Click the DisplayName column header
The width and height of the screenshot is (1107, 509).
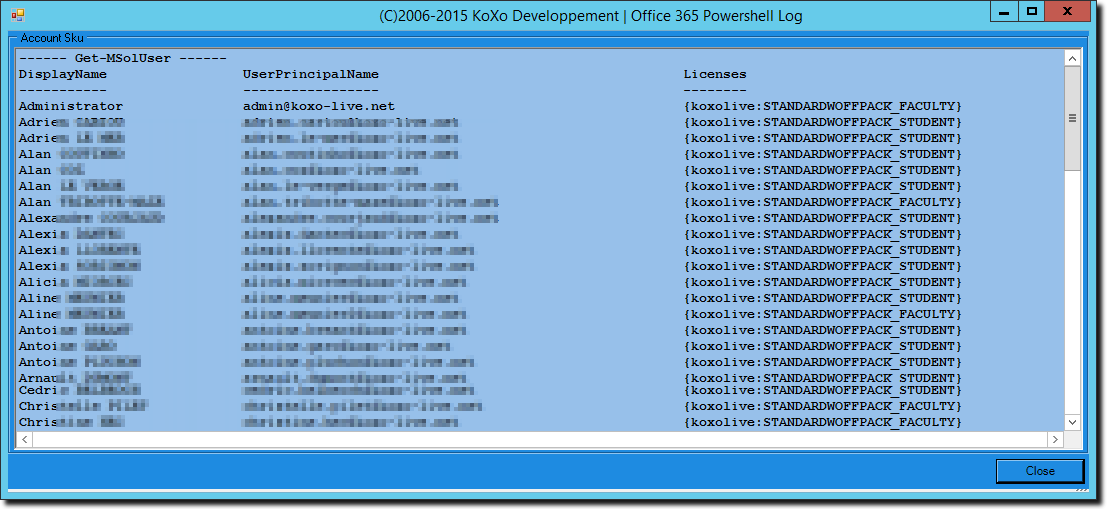[63, 74]
